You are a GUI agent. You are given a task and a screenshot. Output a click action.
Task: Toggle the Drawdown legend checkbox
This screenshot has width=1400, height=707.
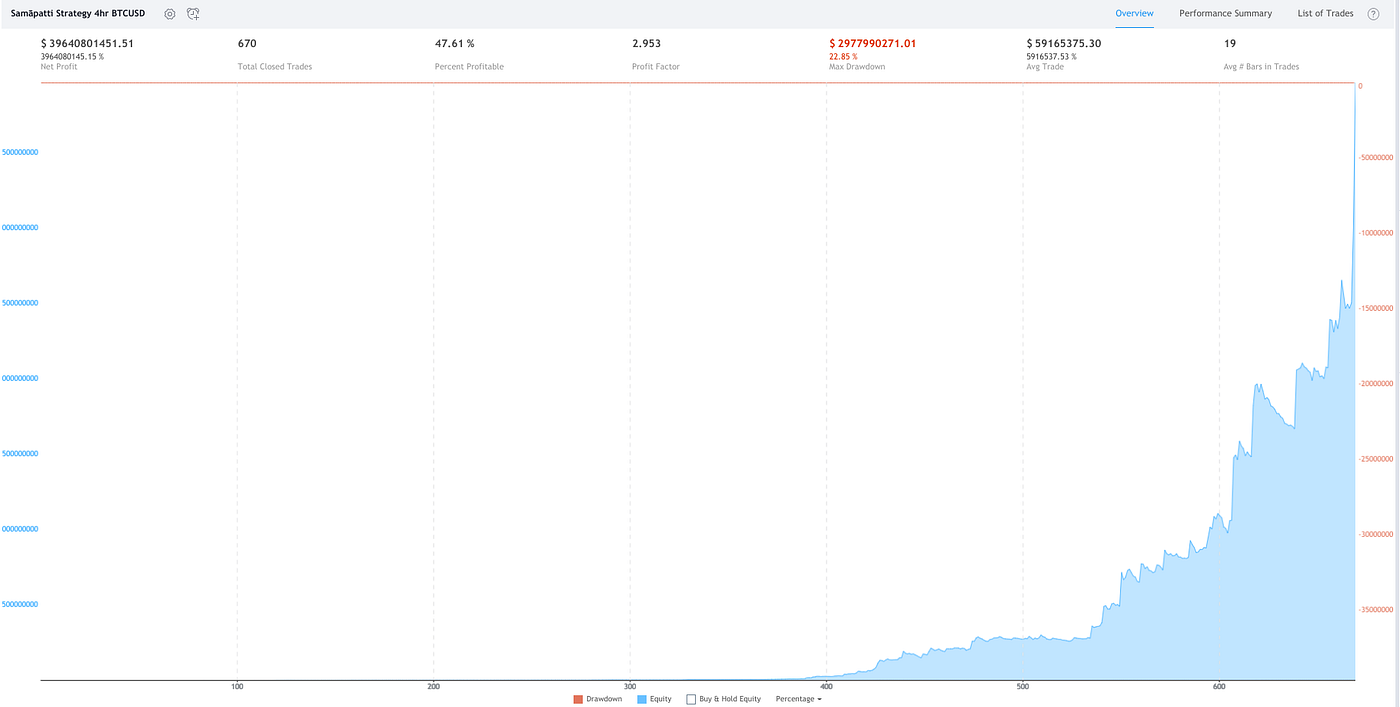tap(578, 699)
